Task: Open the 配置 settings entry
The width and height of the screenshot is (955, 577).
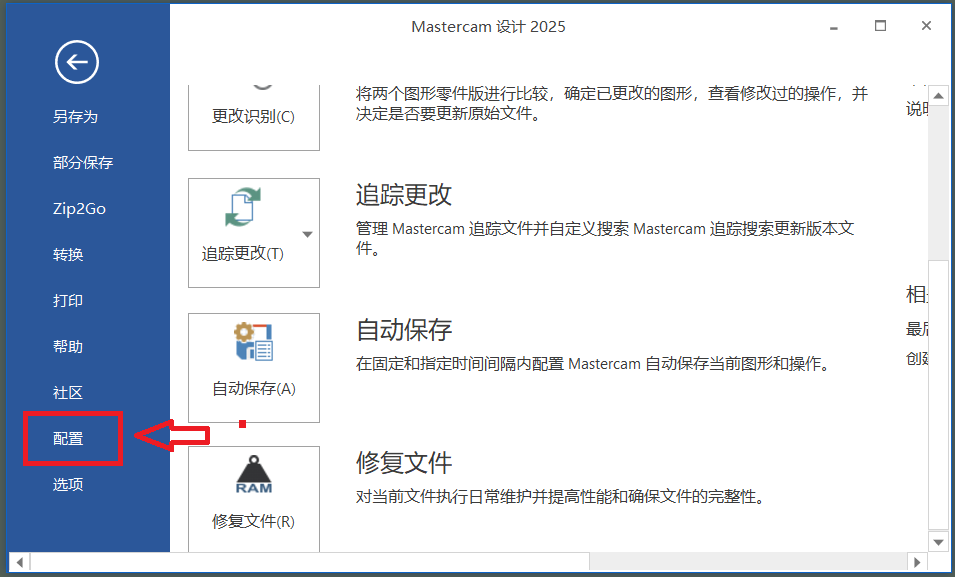Action: pyautogui.click(x=68, y=439)
